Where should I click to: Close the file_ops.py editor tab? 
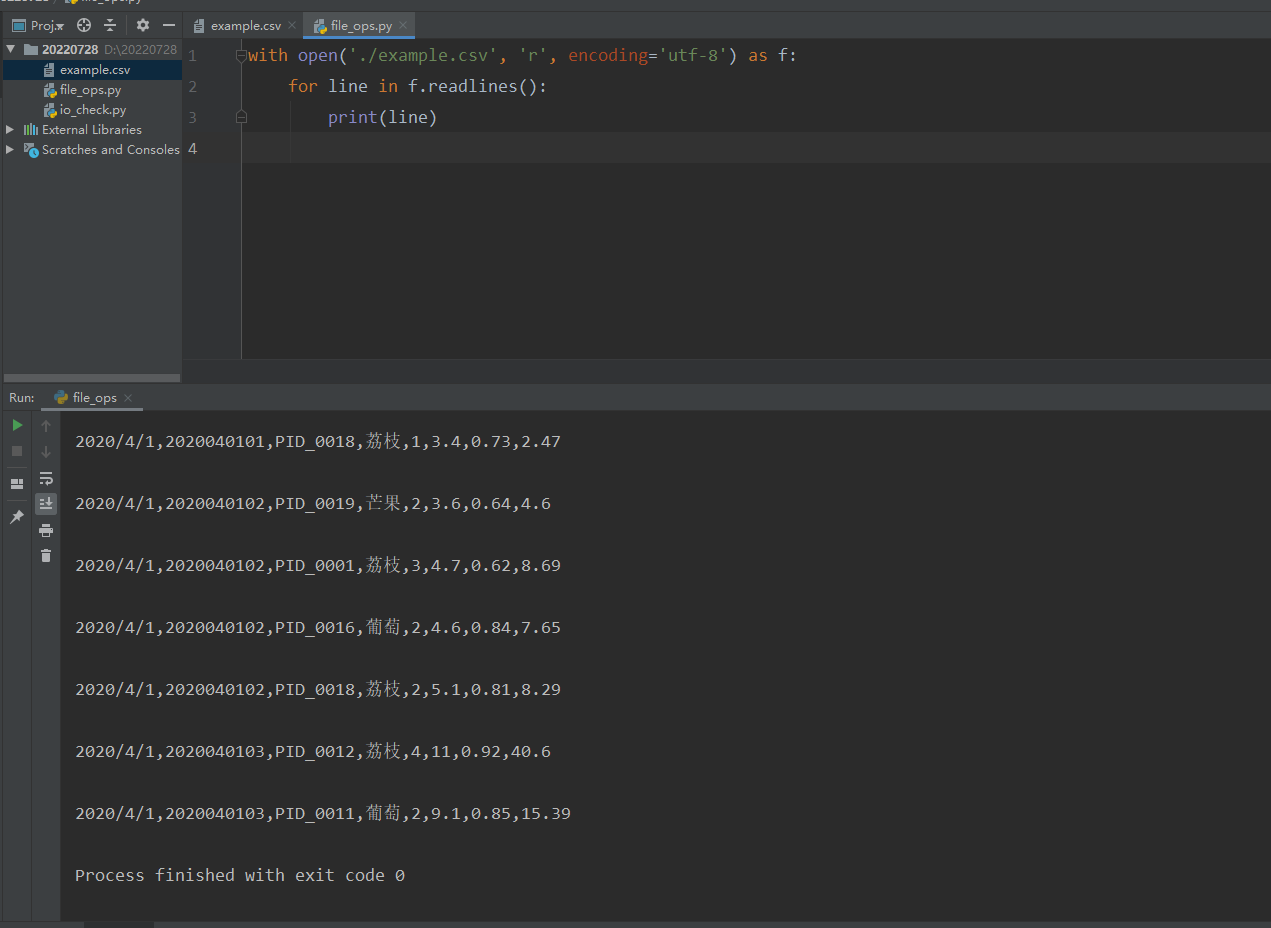coord(403,26)
